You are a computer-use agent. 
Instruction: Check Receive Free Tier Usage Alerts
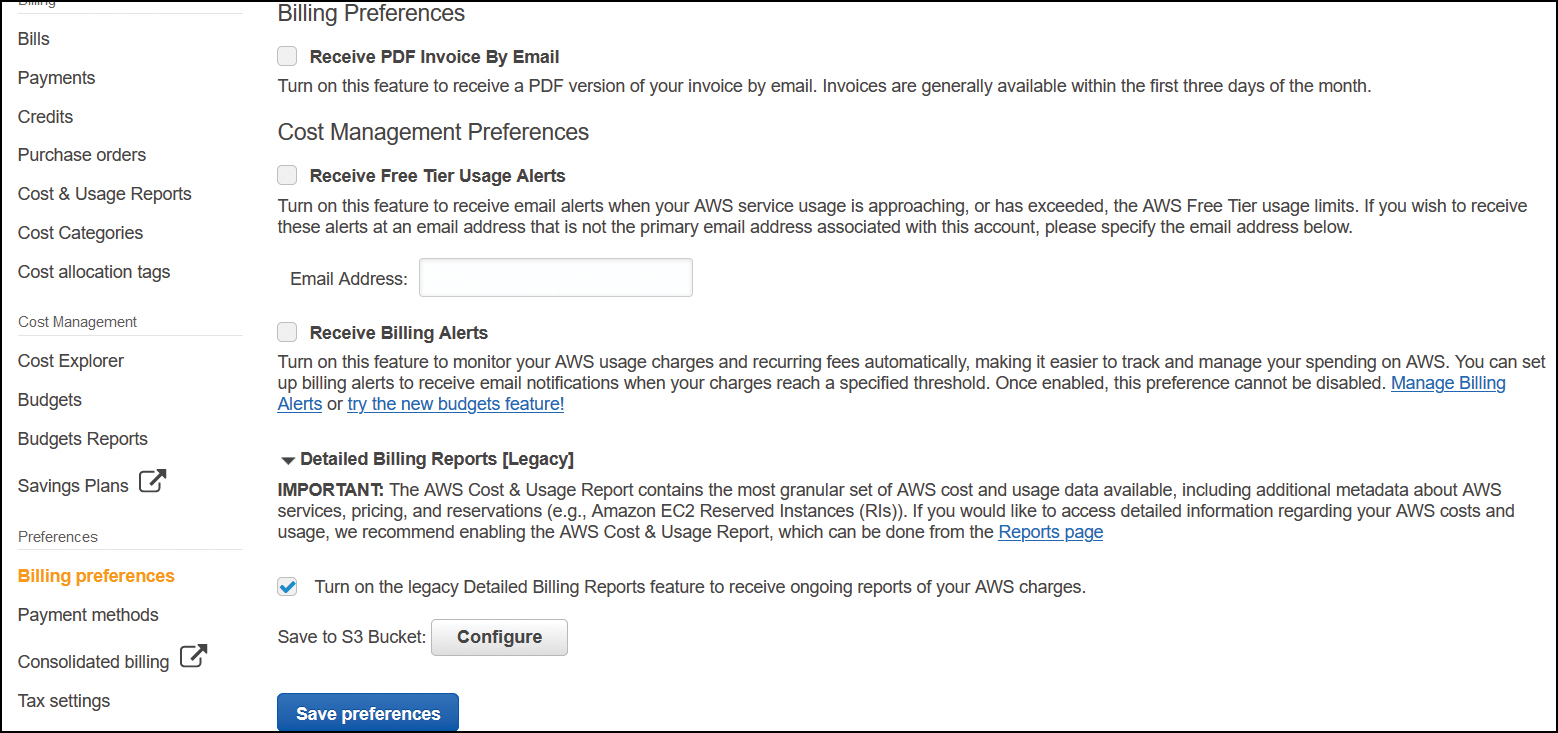coord(287,175)
